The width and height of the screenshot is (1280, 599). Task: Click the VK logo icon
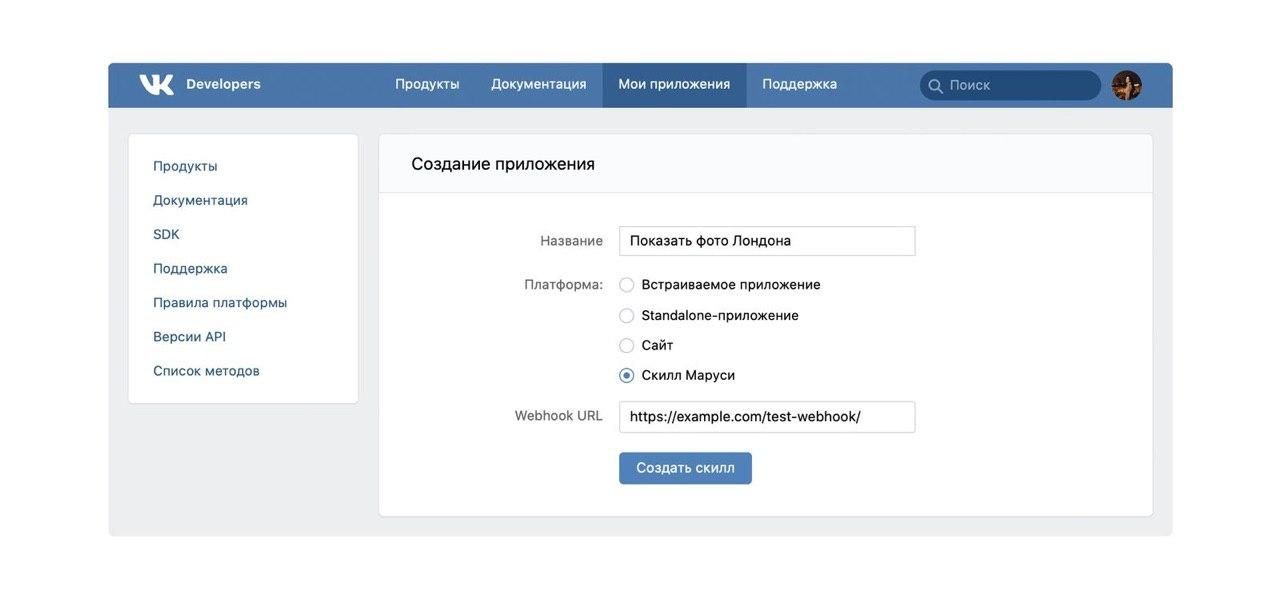(156, 85)
